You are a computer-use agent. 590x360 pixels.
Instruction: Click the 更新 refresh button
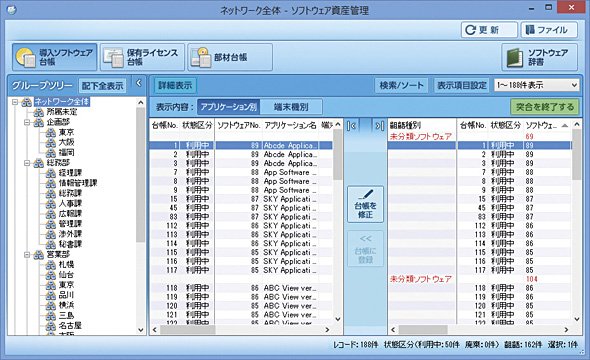(x=489, y=30)
